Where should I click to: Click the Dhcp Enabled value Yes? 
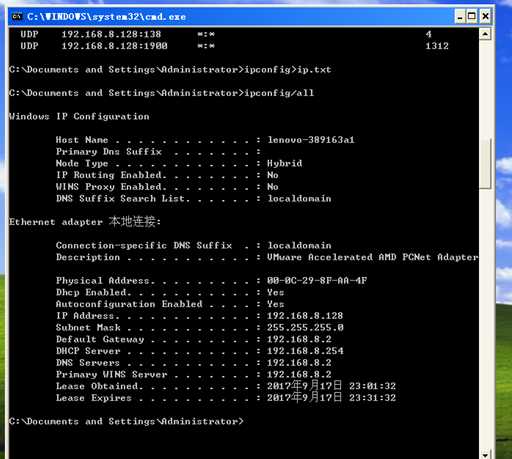click(275, 292)
